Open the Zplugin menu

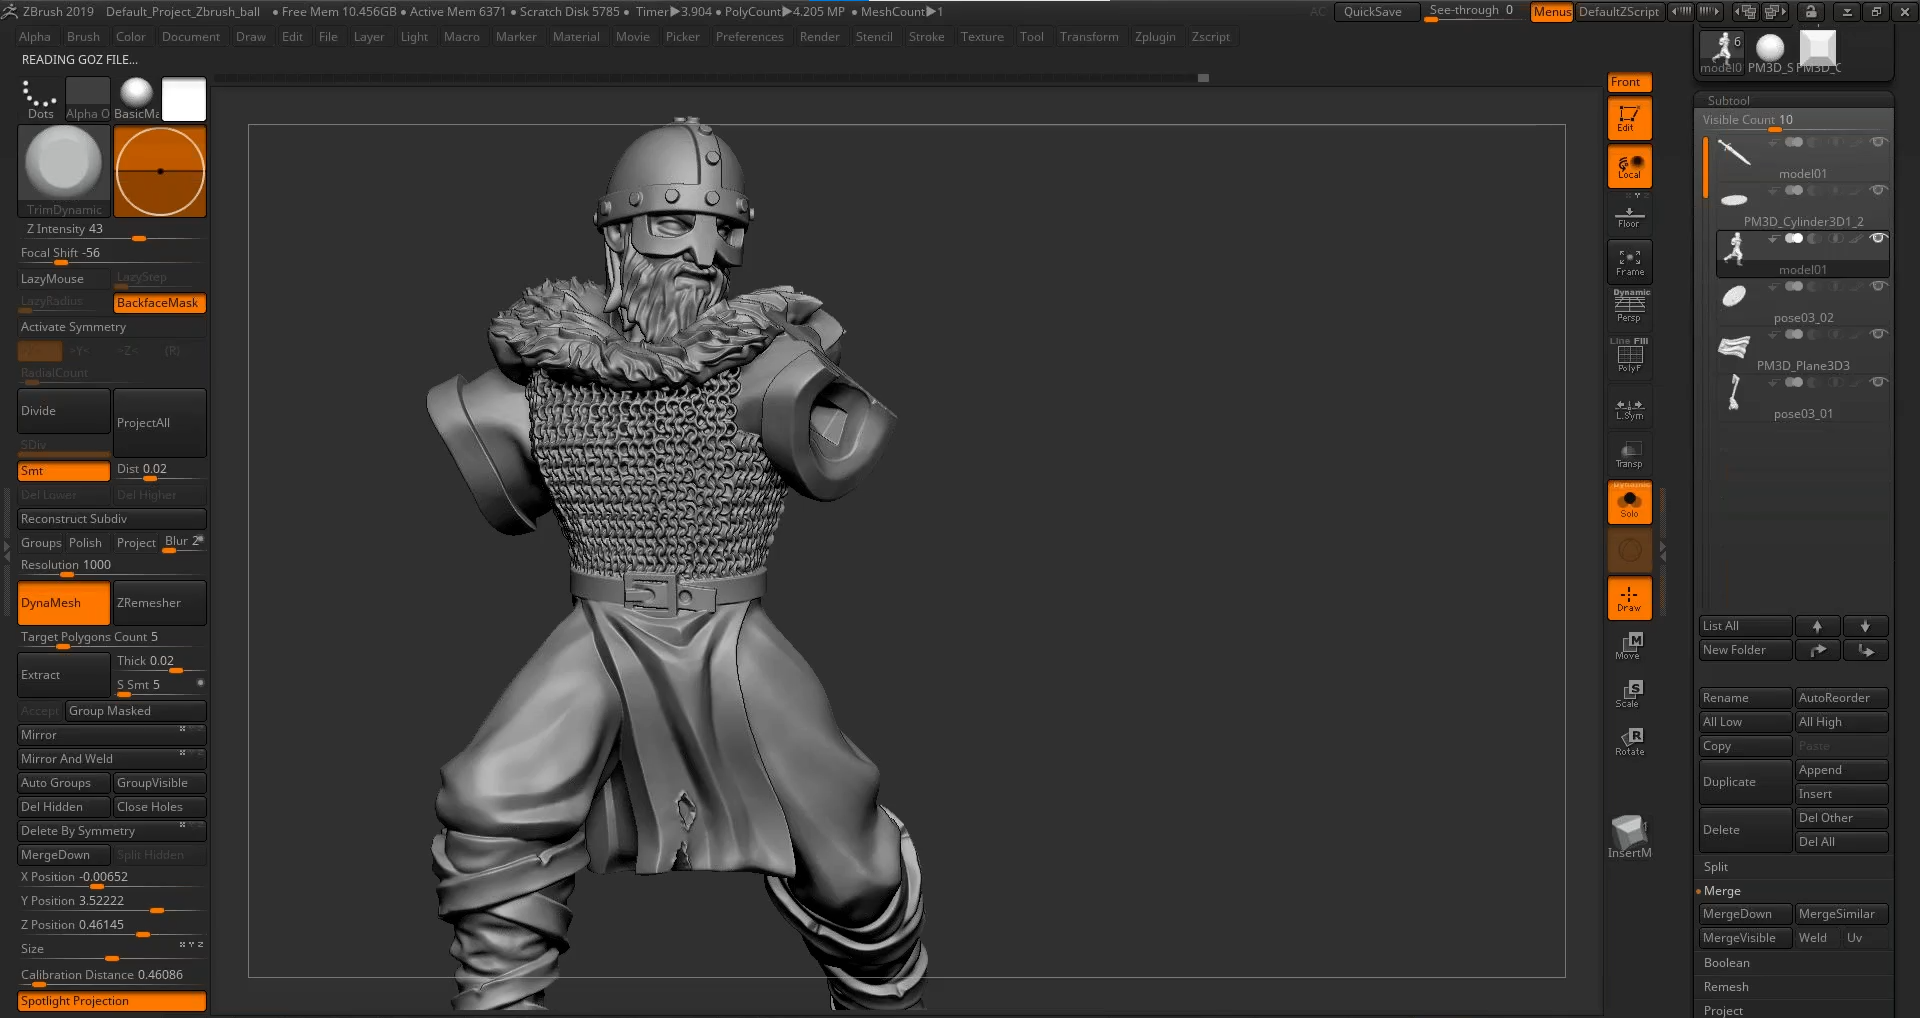pos(1155,37)
